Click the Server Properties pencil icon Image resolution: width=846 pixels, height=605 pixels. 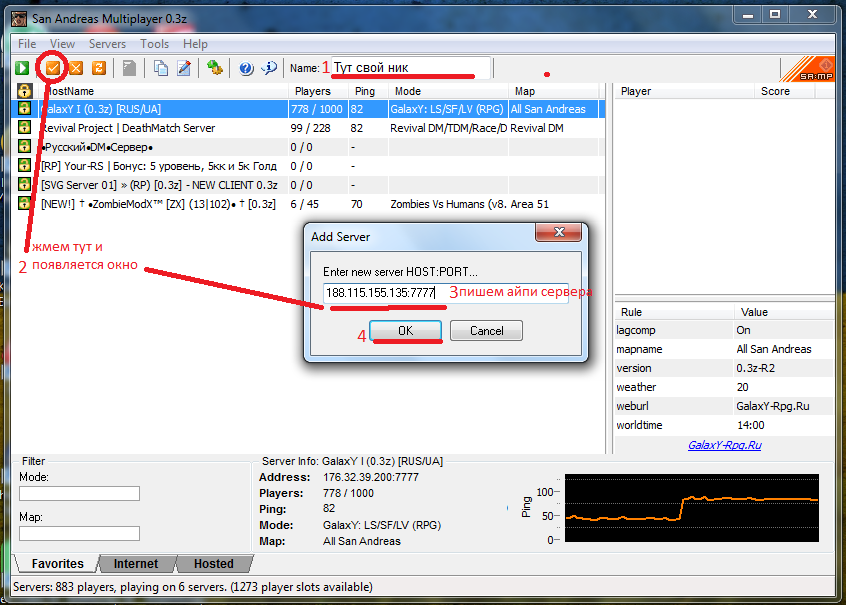click(184, 67)
